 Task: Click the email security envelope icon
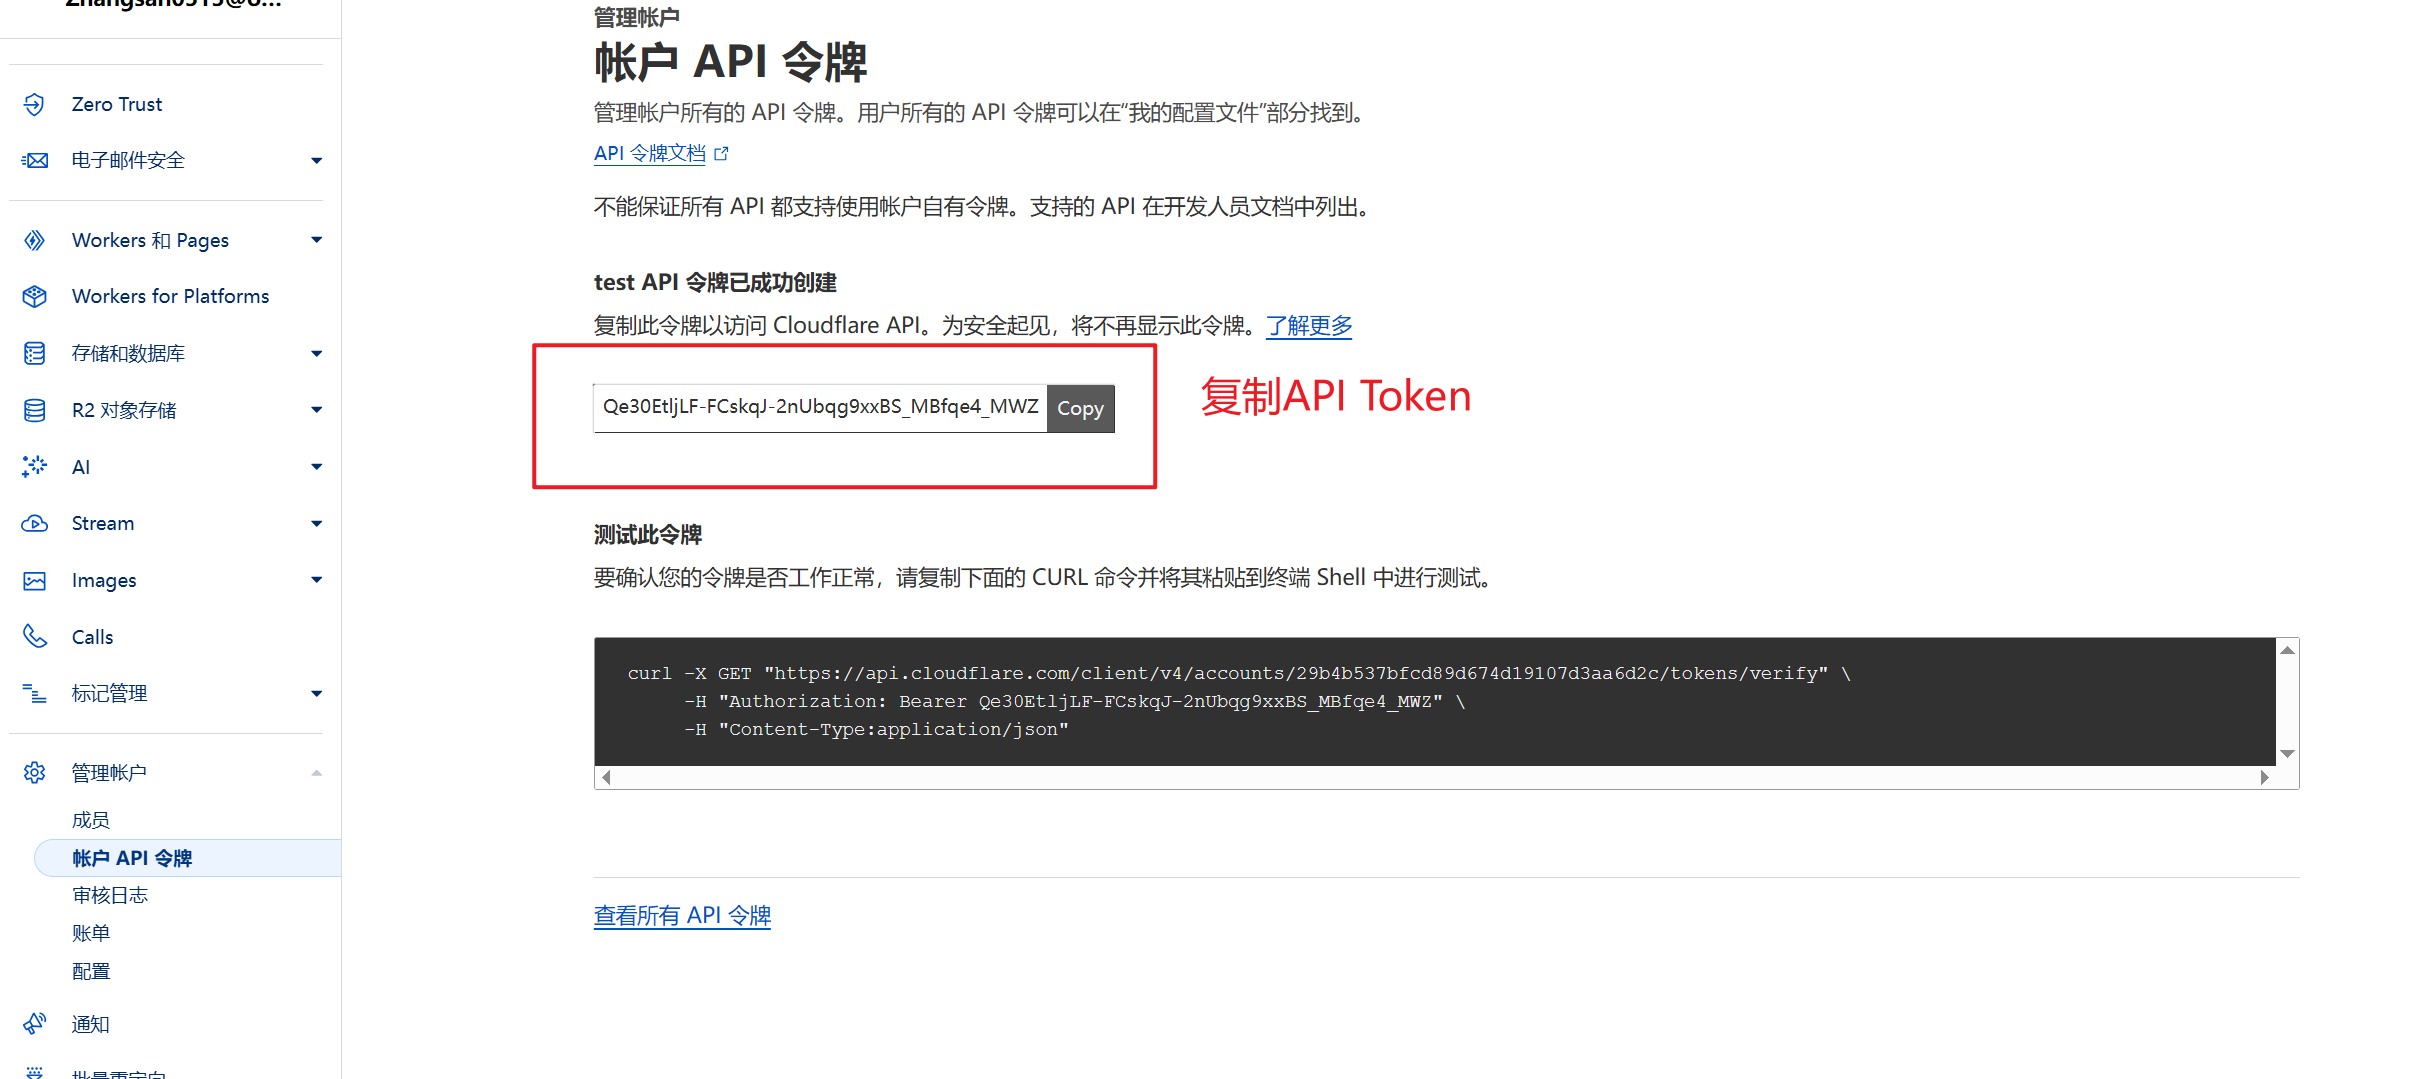(34, 160)
